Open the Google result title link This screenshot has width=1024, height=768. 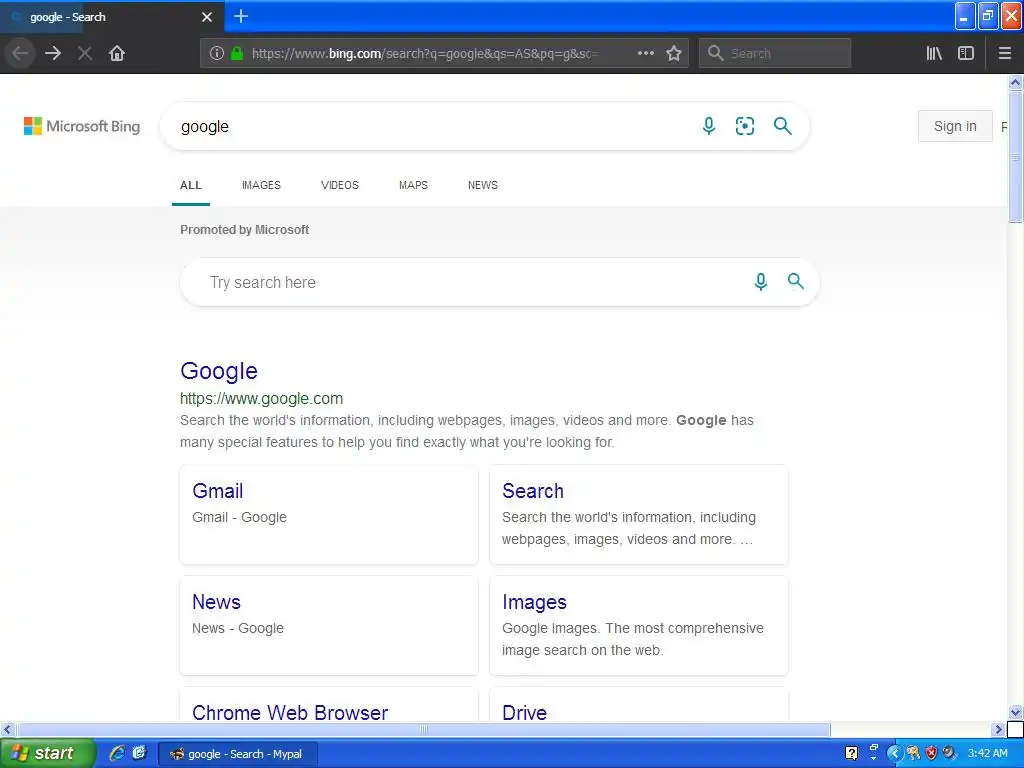pyautogui.click(x=219, y=370)
